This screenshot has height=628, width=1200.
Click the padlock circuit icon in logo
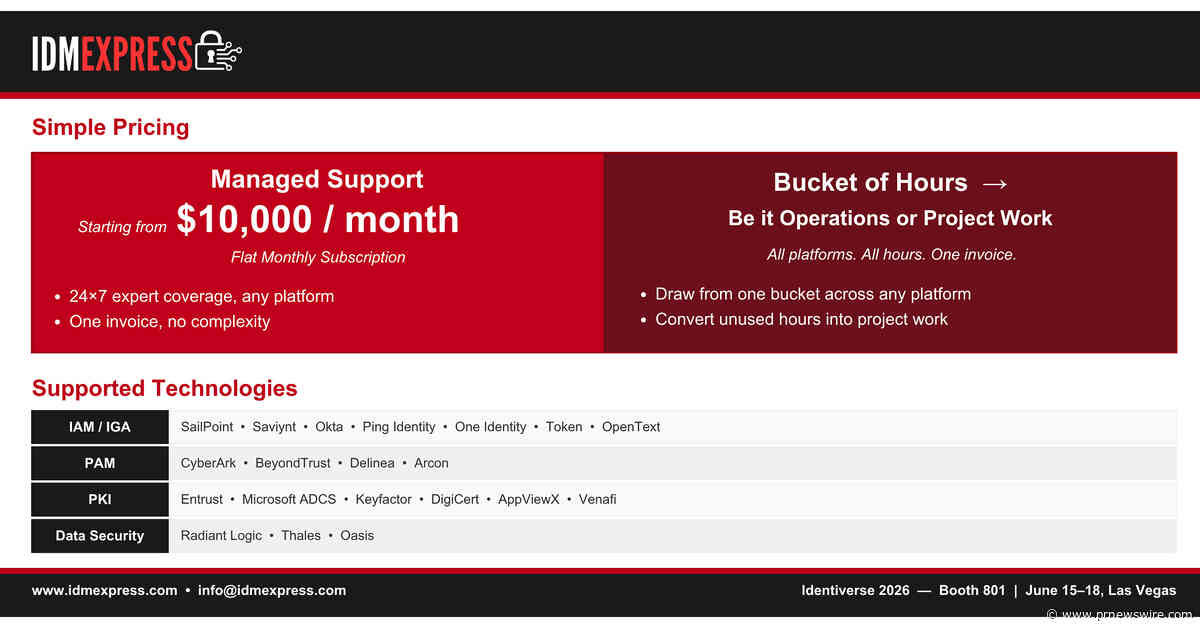[219, 51]
